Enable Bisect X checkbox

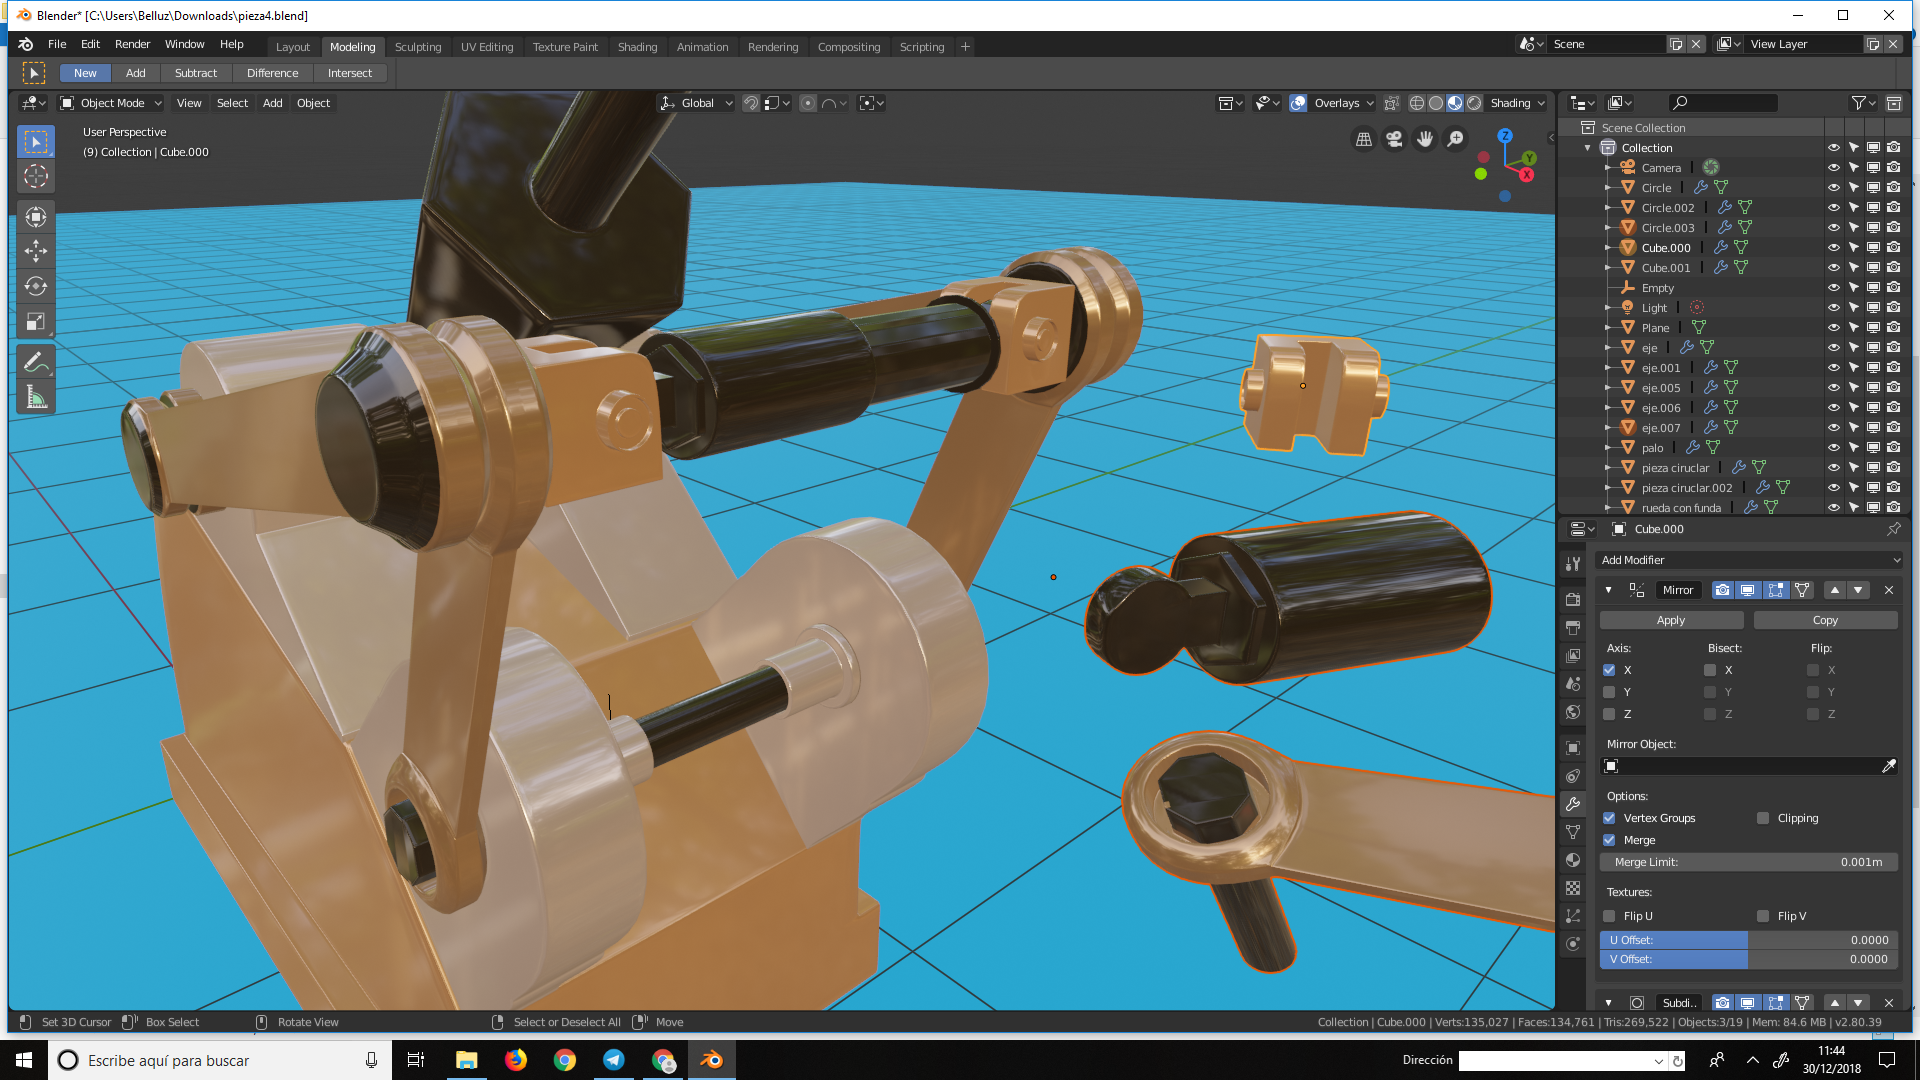coord(1710,670)
